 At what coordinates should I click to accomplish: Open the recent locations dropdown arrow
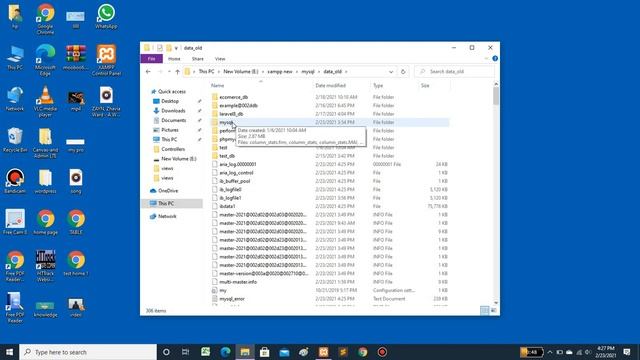169,71
